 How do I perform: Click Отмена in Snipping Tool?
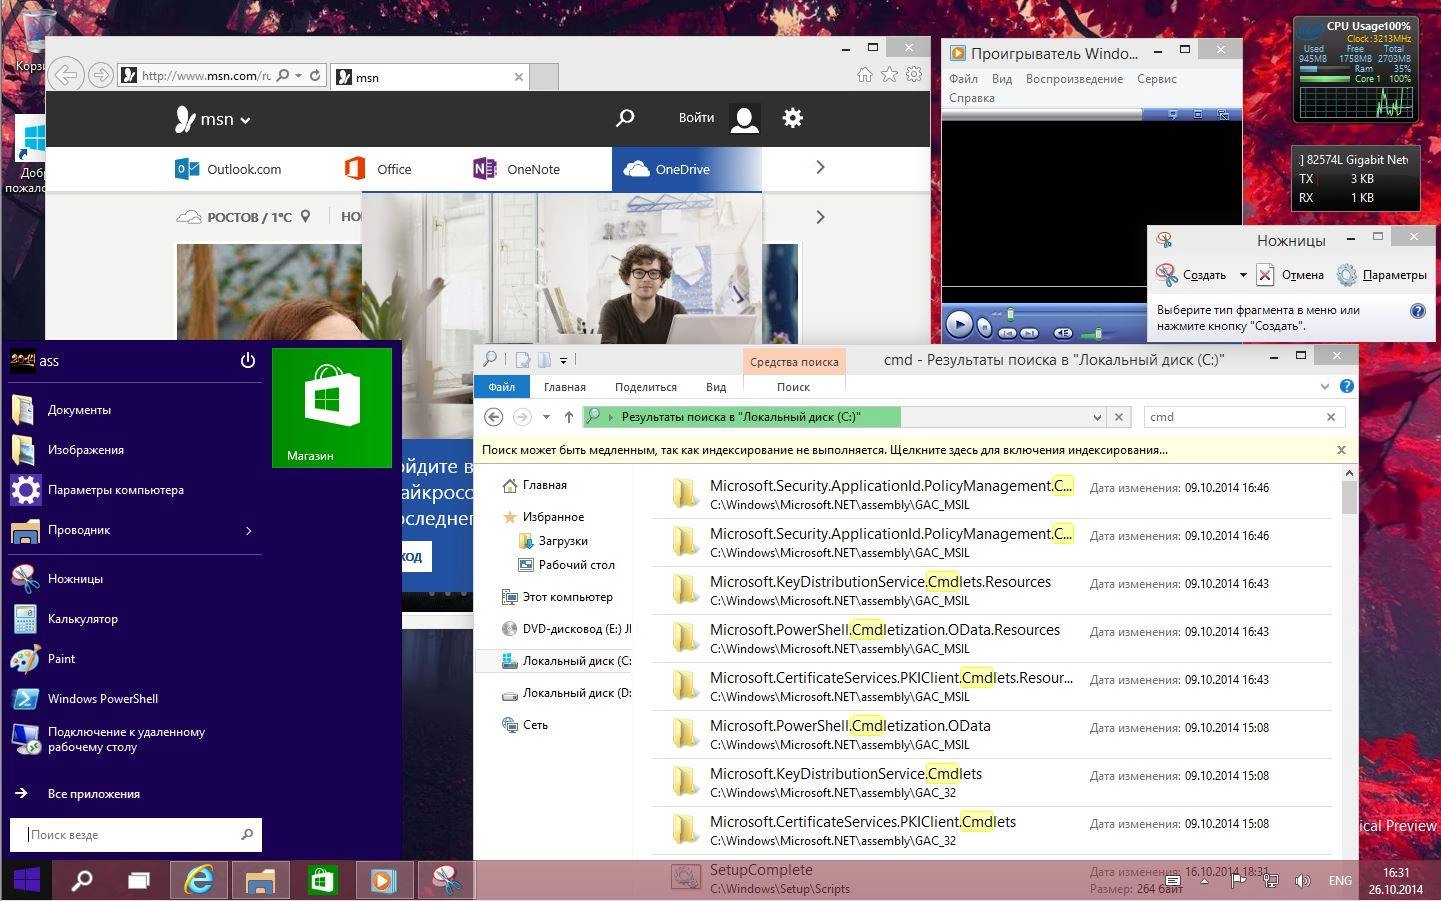pyautogui.click(x=1290, y=275)
